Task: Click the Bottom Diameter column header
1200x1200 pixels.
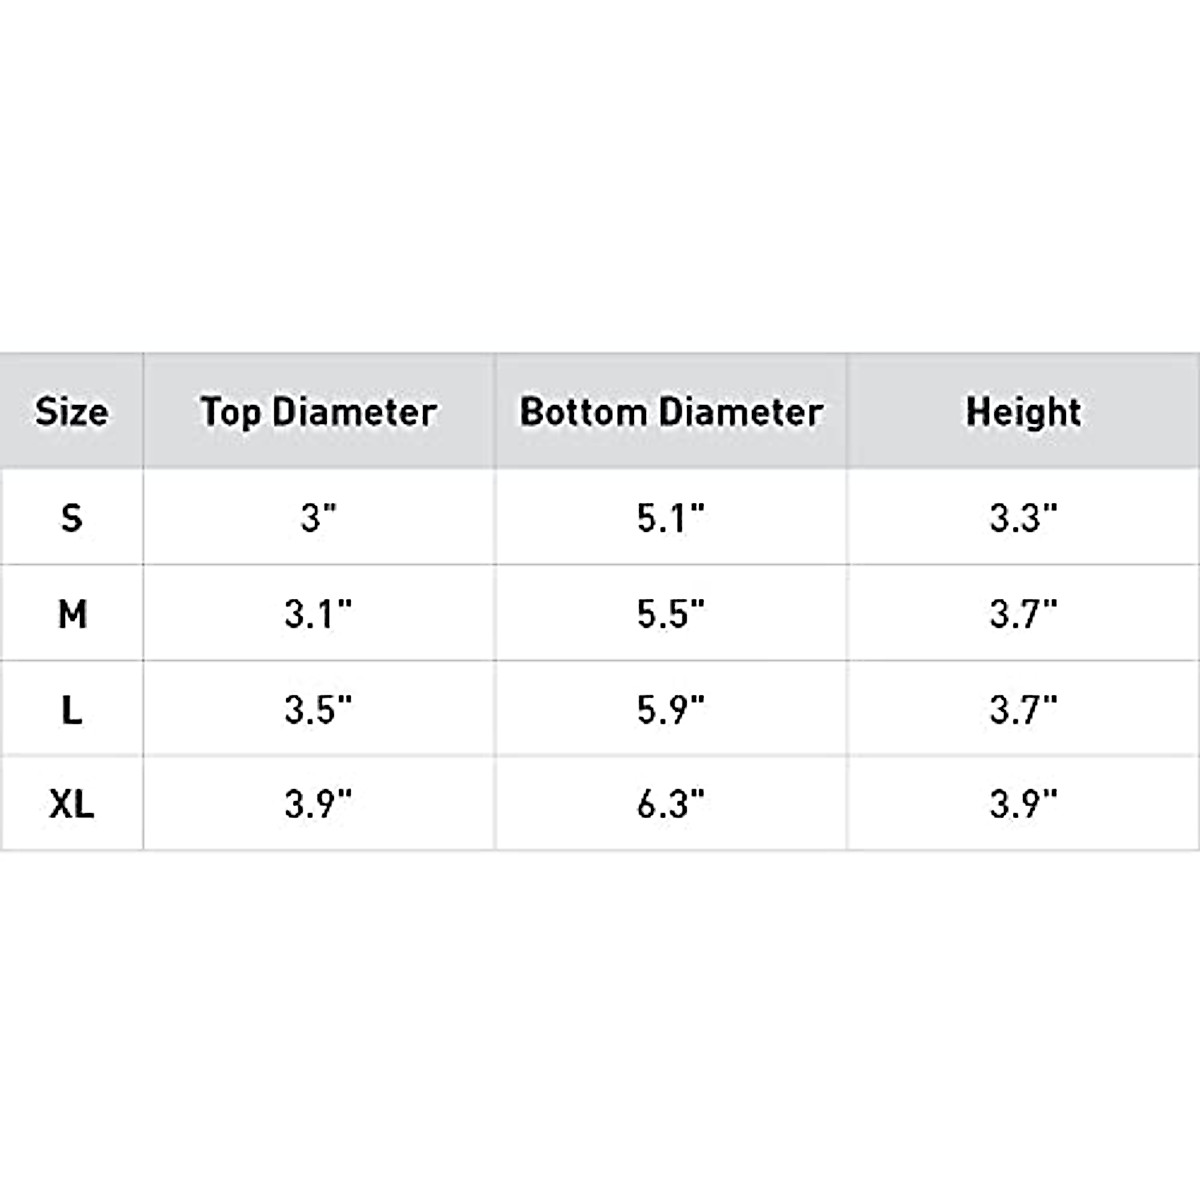Action: coord(671,411)
